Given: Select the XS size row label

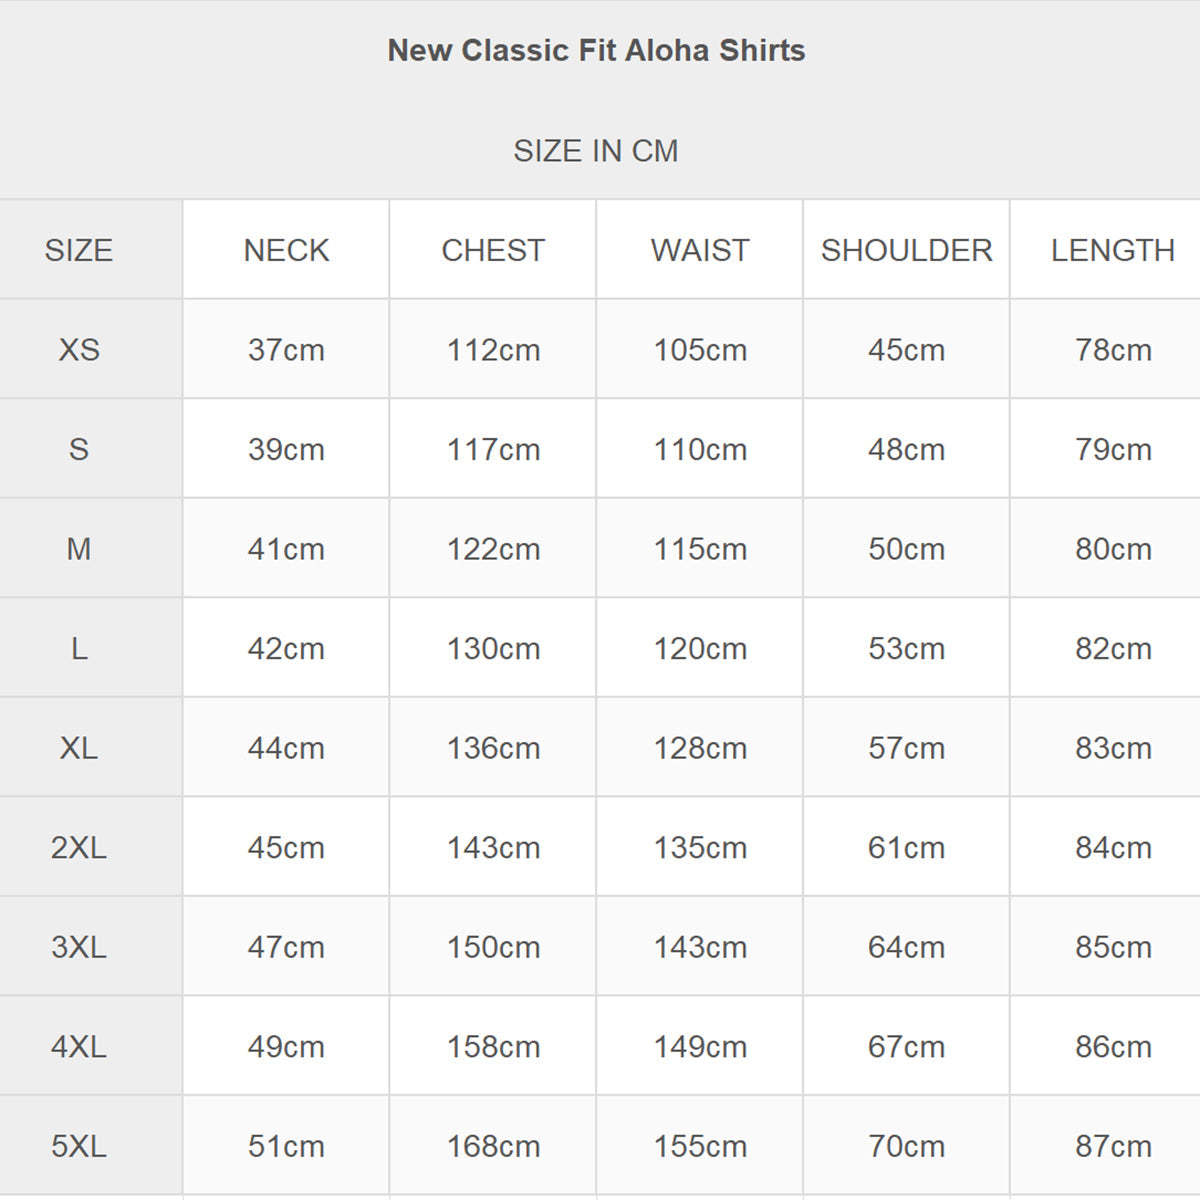Looking at the screenshot, I should pyautogui.click(x=79, y=350).
